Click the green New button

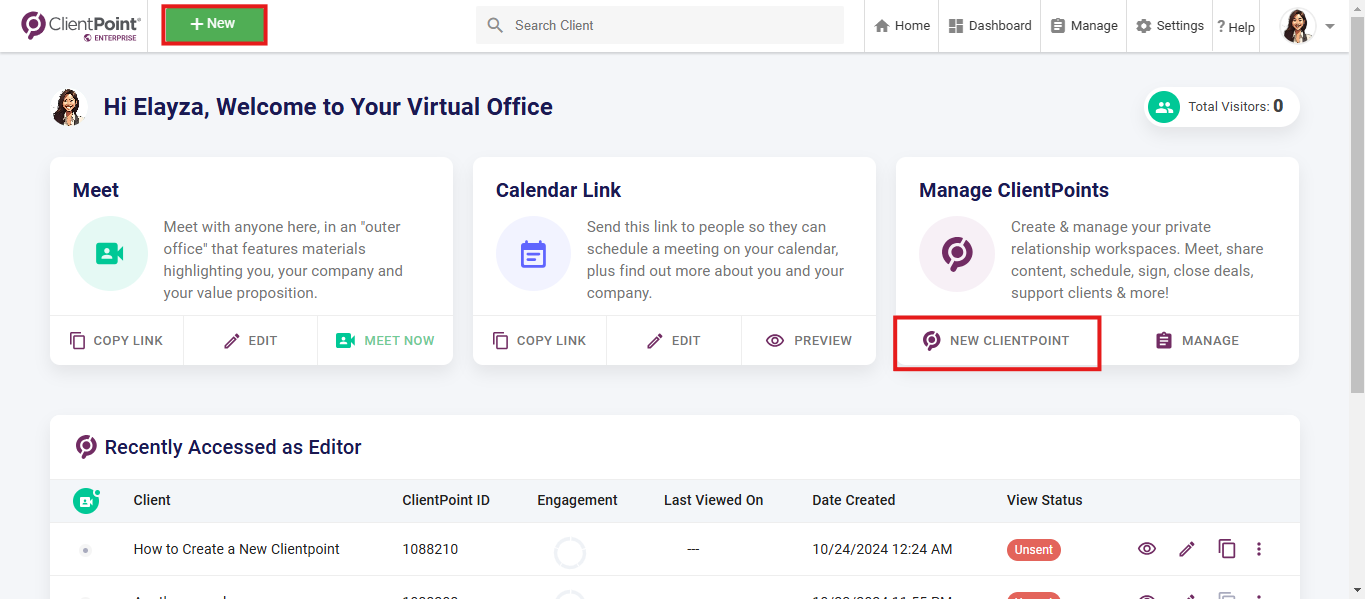[214, 25]
